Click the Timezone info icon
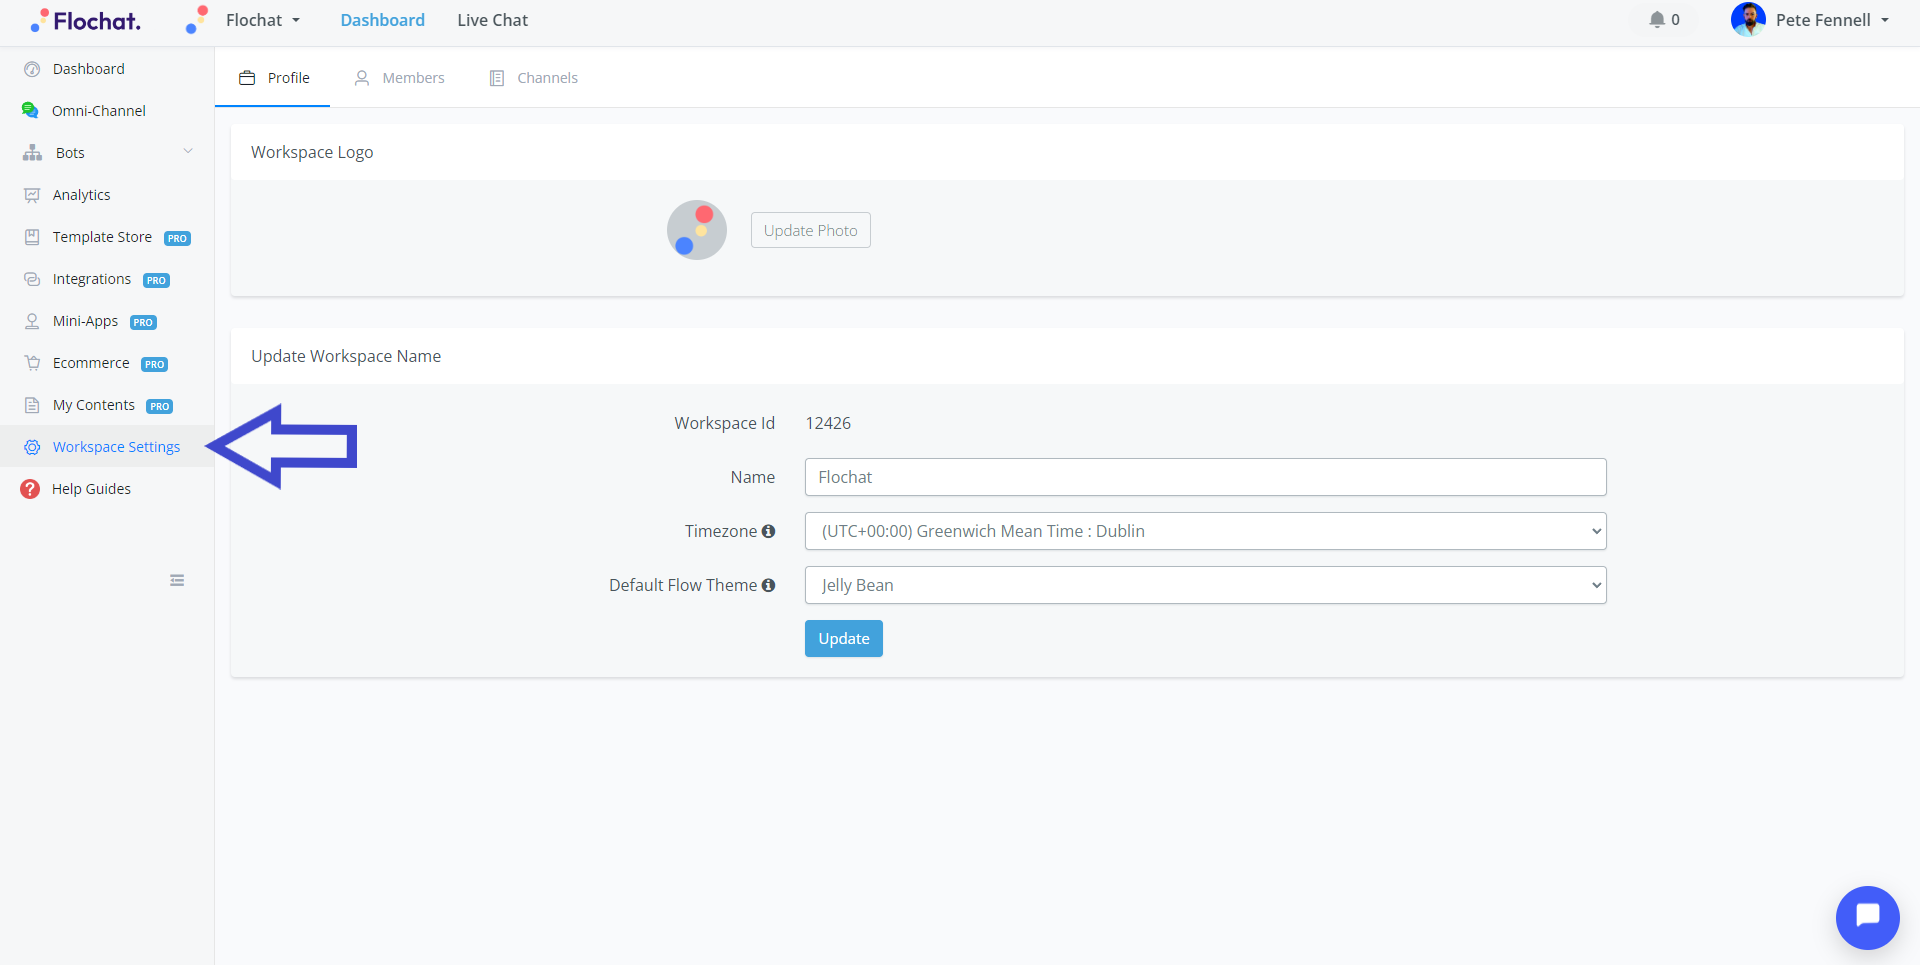The width and height of the screenshot is (1920, 965). coord(768,531)
